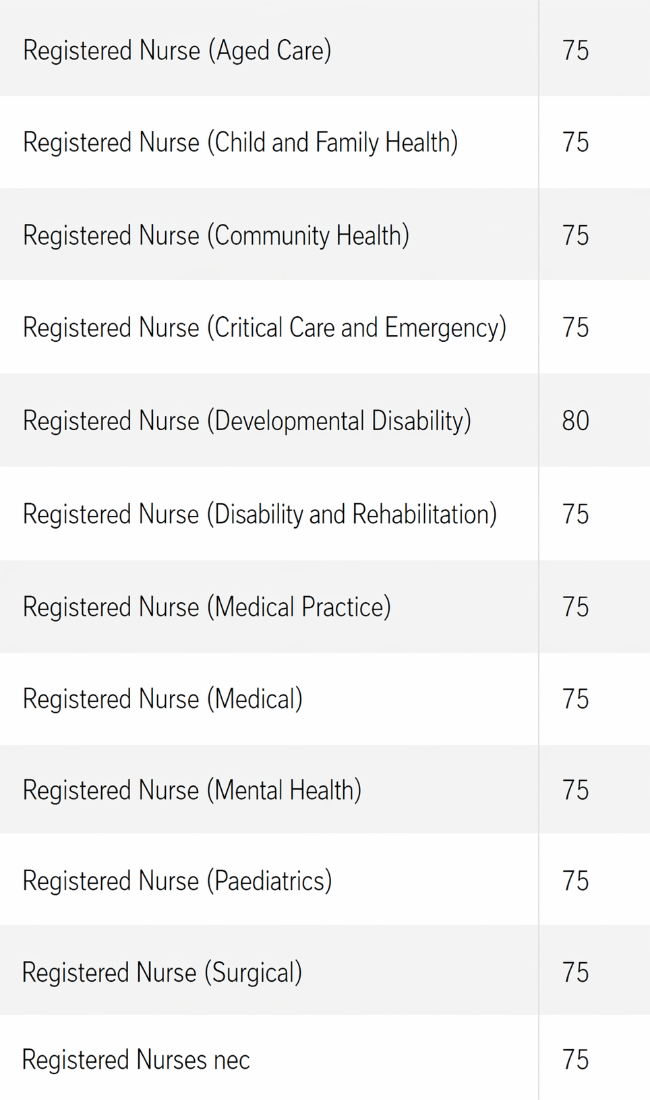650x1100 pixels.
Task: Click Registered Nurse (Child and Family Health)
Action: [x=241, y=142]
